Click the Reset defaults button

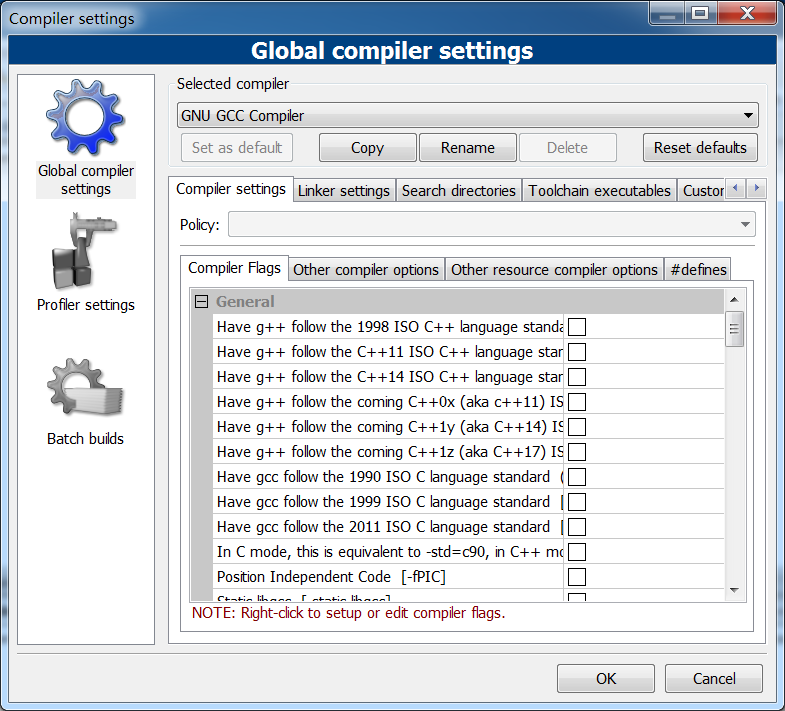pos(700,148)
